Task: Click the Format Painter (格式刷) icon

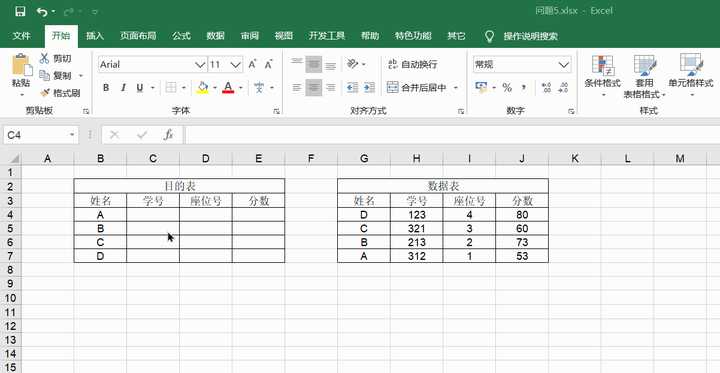Action: [x=45, y=93]
